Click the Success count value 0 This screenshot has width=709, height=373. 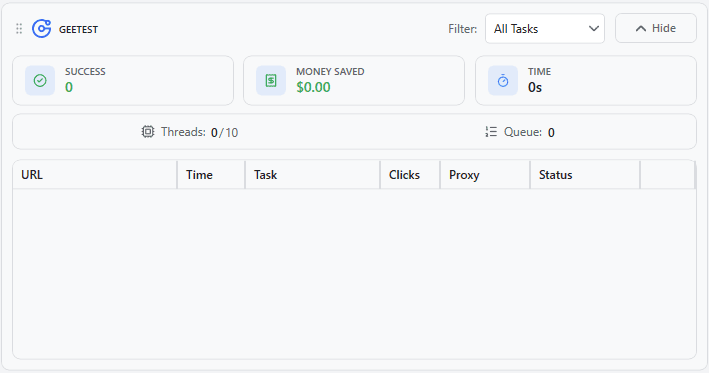[69, 87]
